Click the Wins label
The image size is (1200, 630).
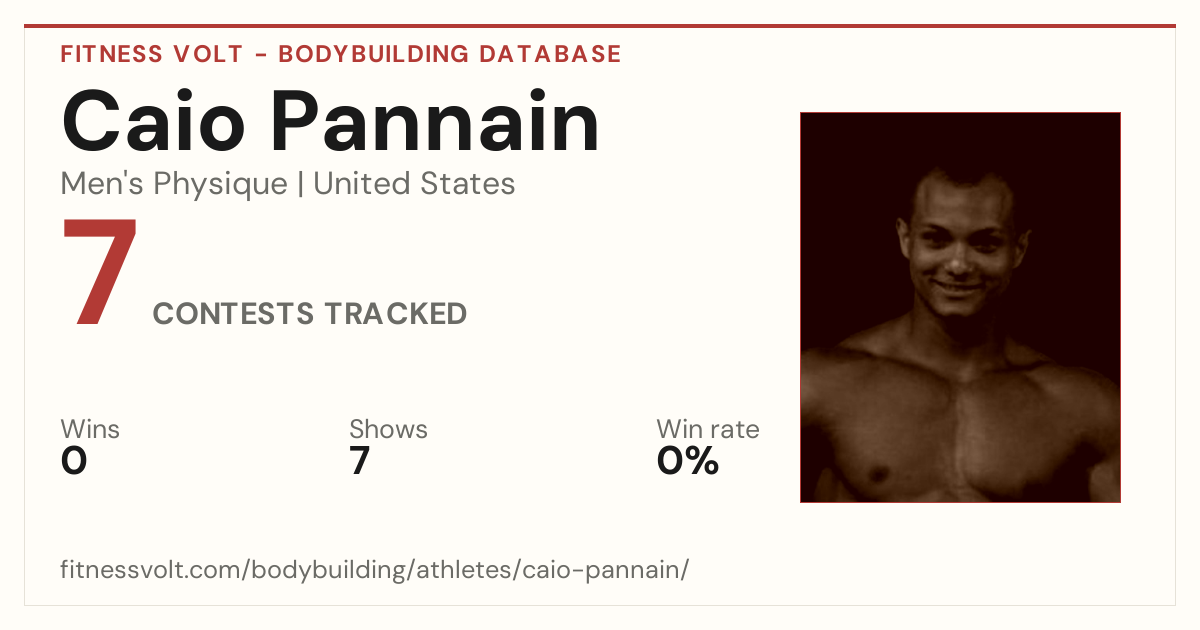pos(90,429)
